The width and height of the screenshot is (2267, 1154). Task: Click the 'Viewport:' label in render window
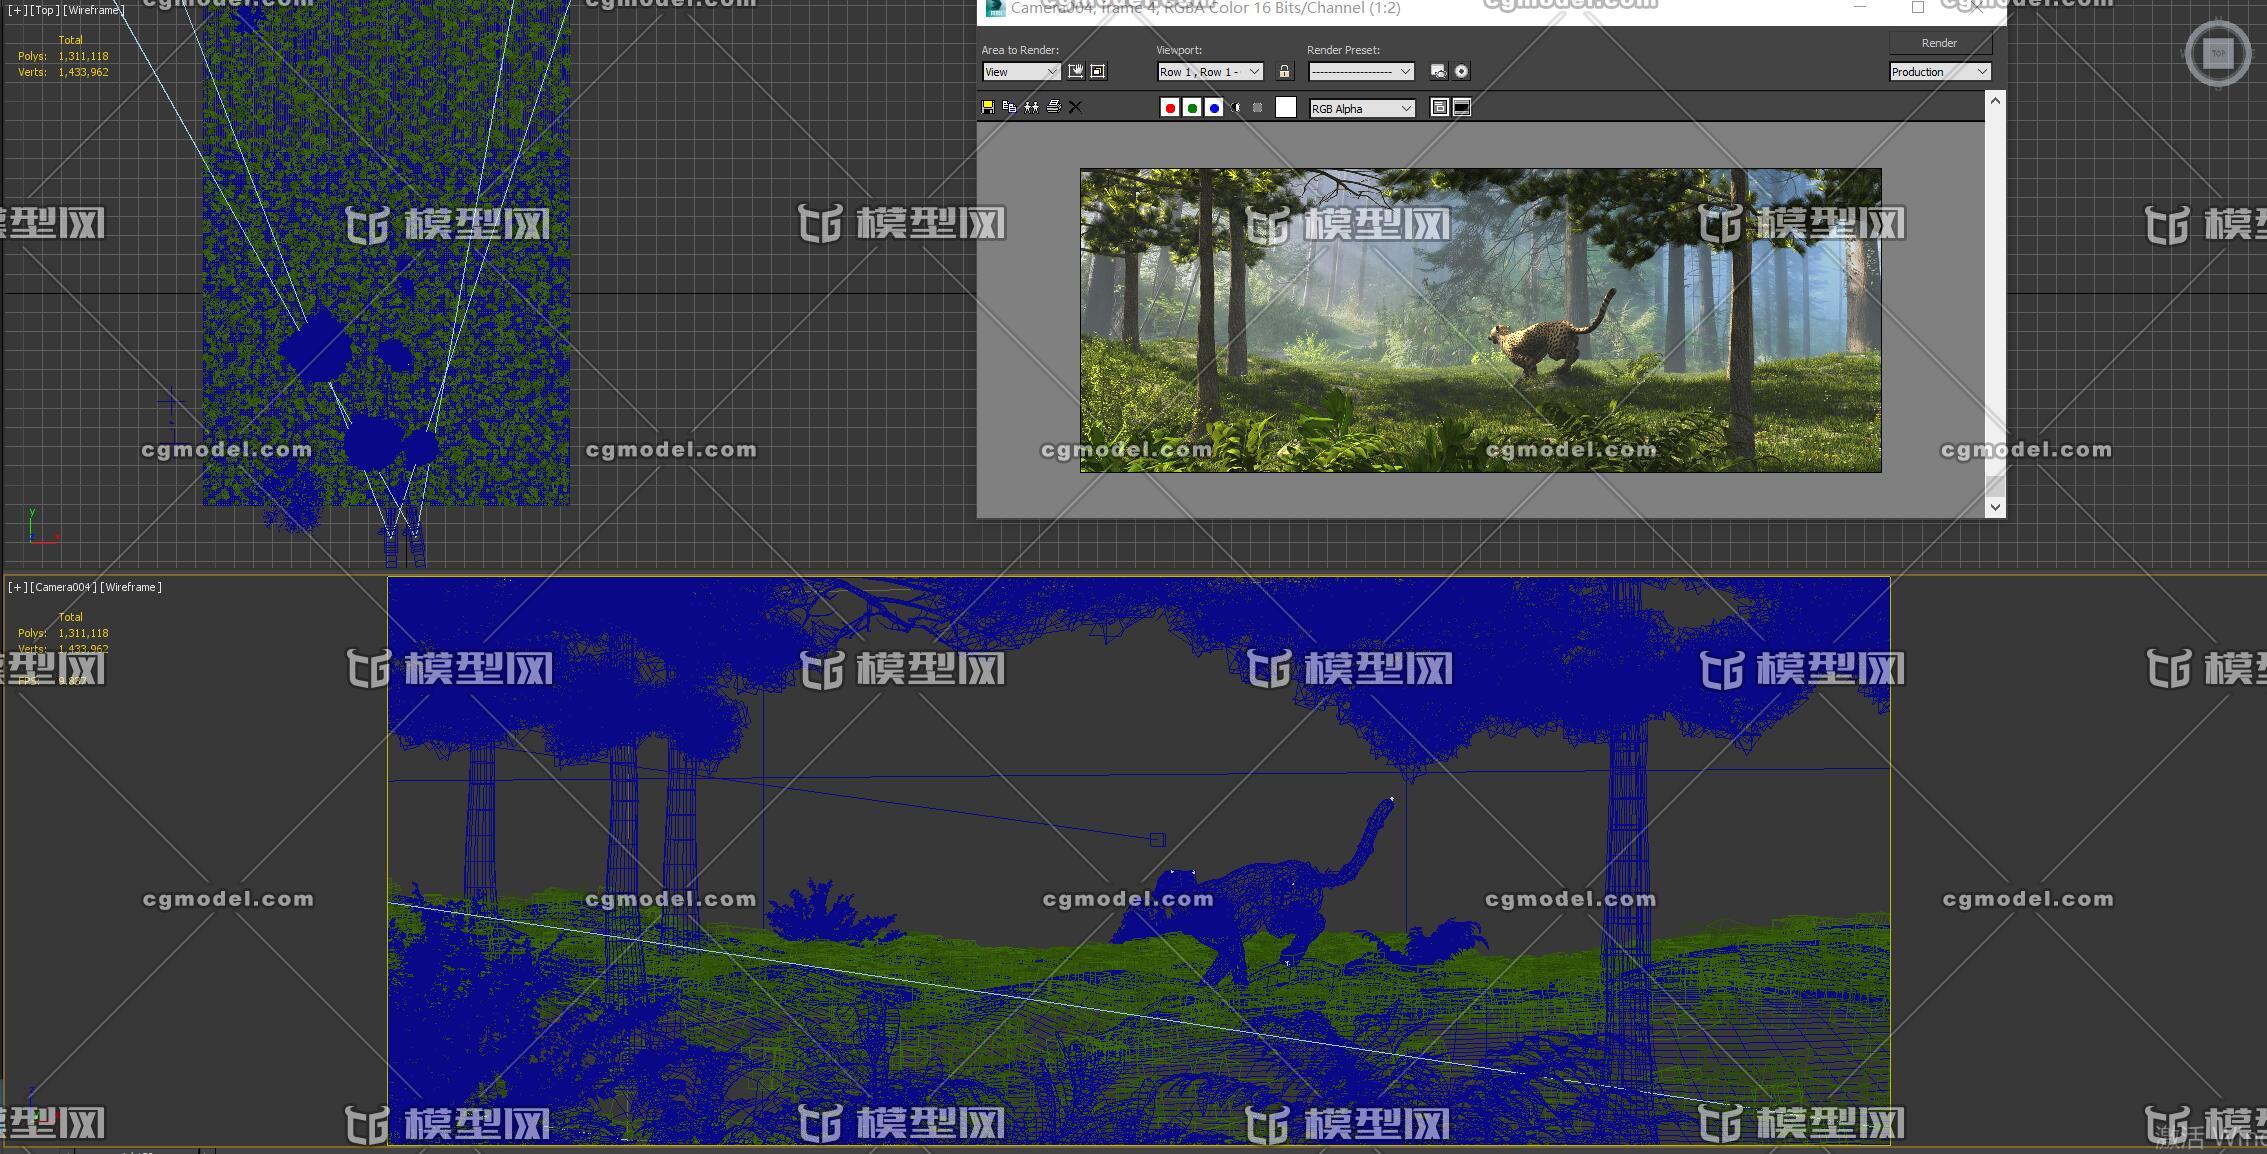[x=1179, y=50]
